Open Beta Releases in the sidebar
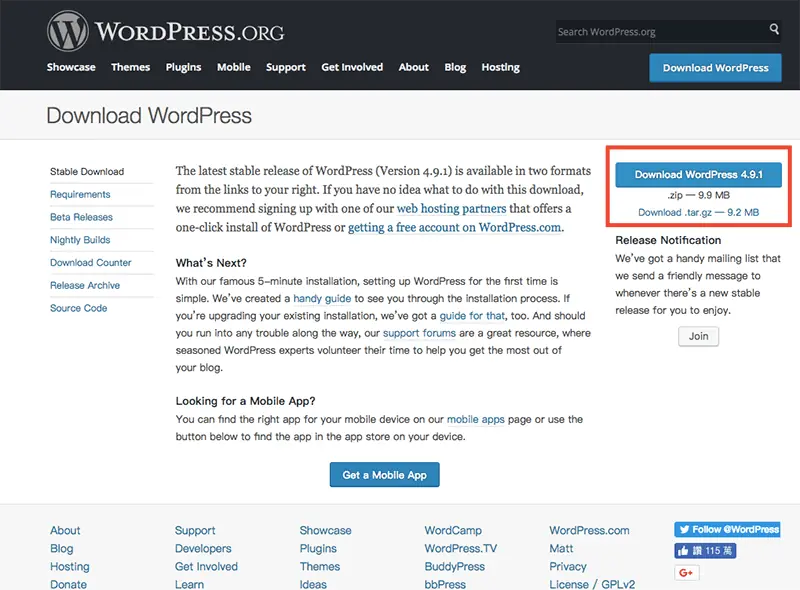This screenshot has width=800, height=590. point(82,217)
